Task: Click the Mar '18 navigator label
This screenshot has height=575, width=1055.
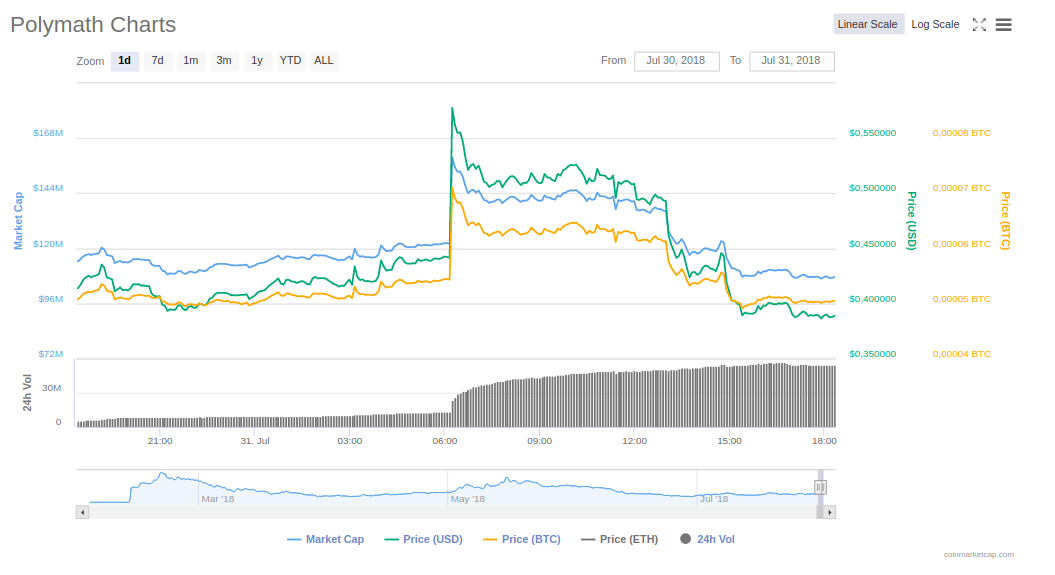Action: pyautogui.click(x=217, y=499)
